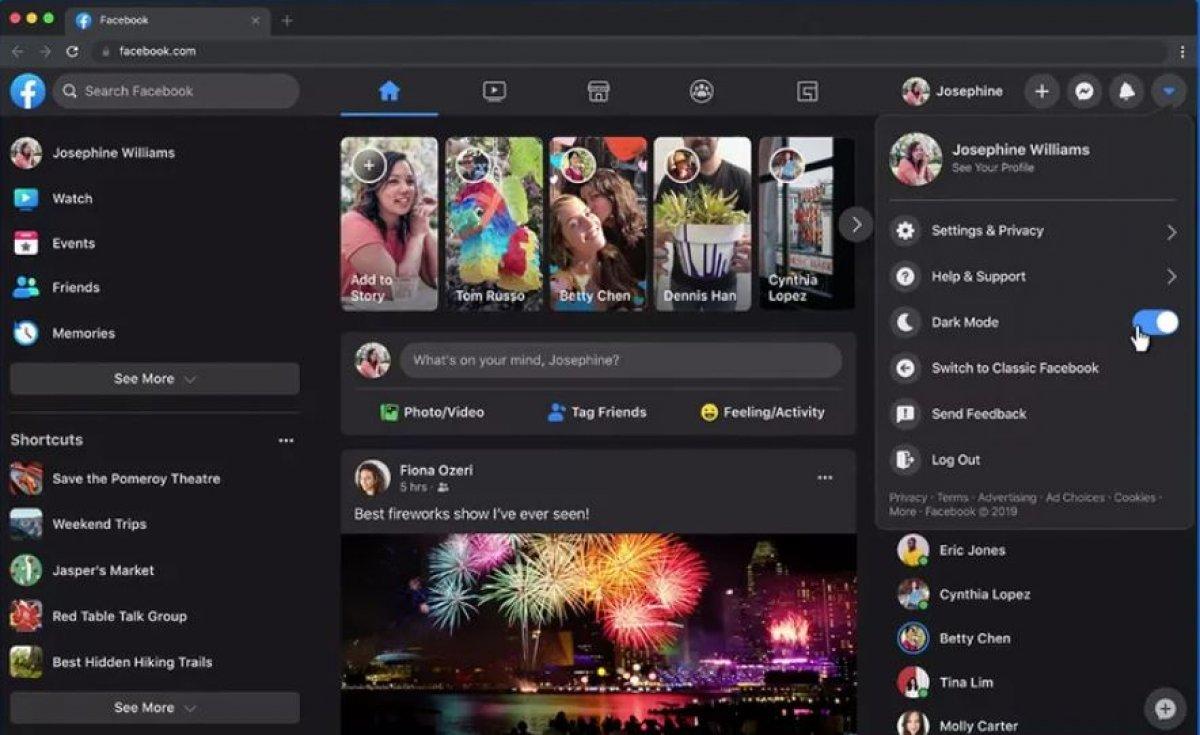Open Messenger from the top bar
This screenshot has width=1200, height=735.
coord(1083,91)
